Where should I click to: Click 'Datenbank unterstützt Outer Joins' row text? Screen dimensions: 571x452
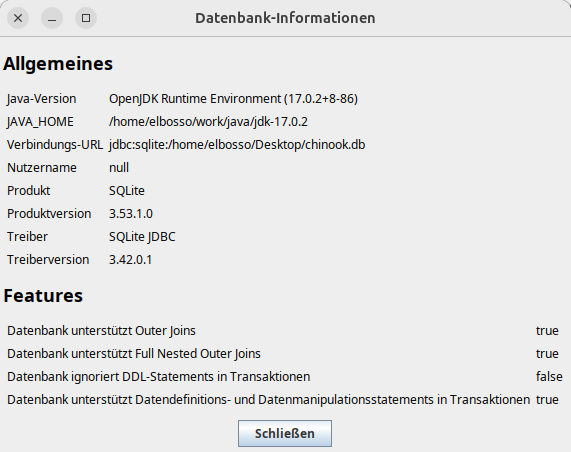click(101, 330)
